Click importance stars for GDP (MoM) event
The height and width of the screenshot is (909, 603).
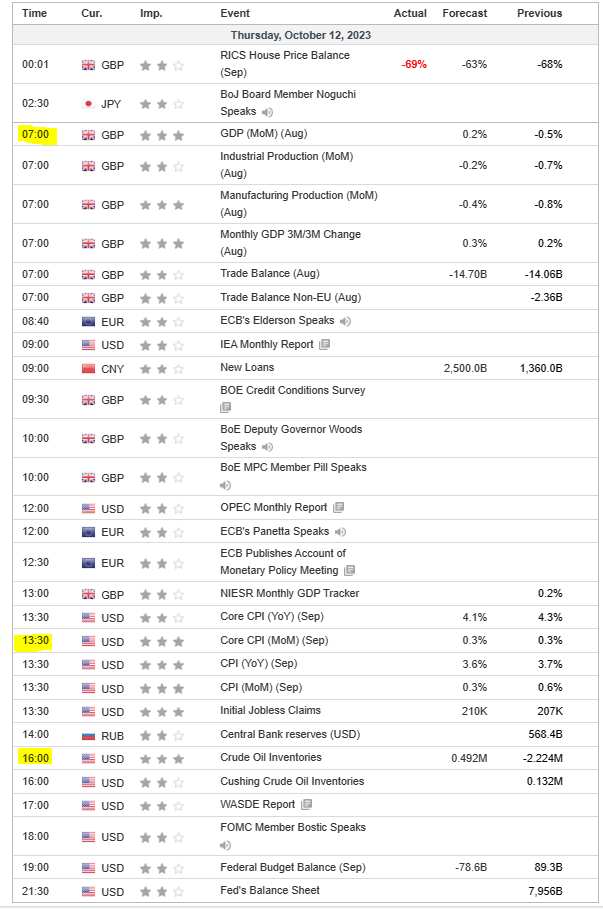pyautogui.click(x=161, y=135)
